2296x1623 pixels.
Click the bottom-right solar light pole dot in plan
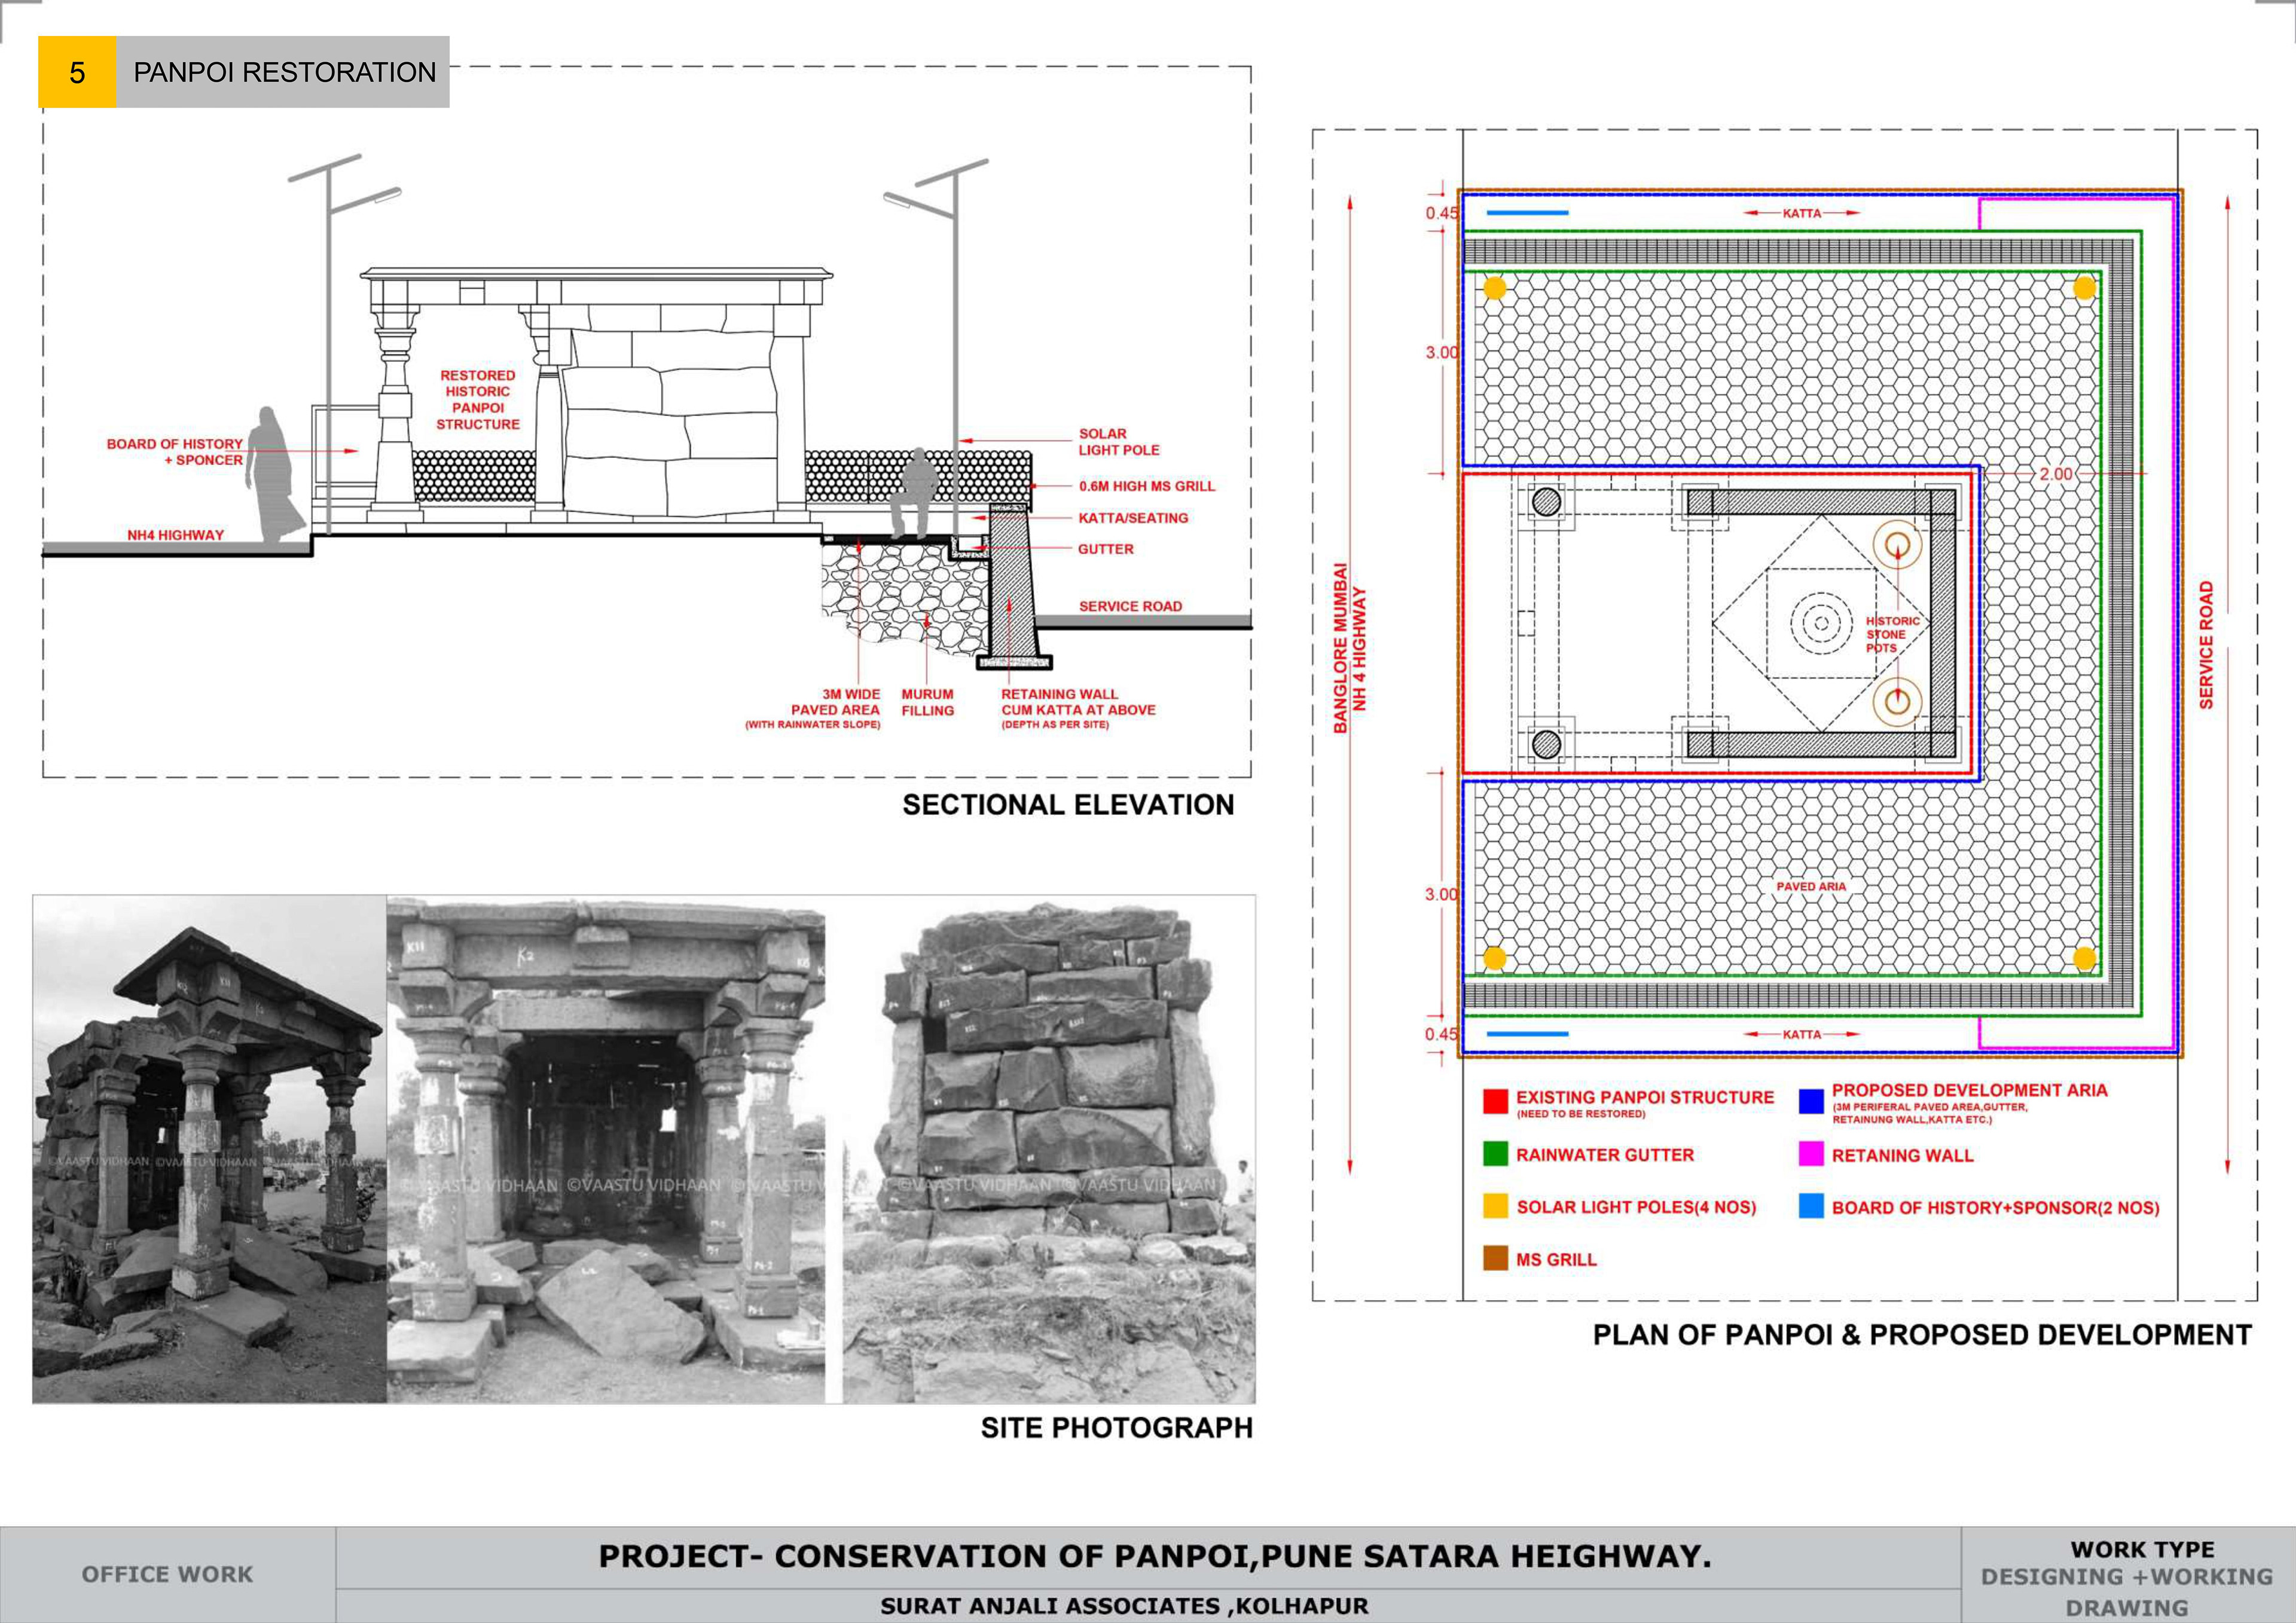pos(2084,958)
